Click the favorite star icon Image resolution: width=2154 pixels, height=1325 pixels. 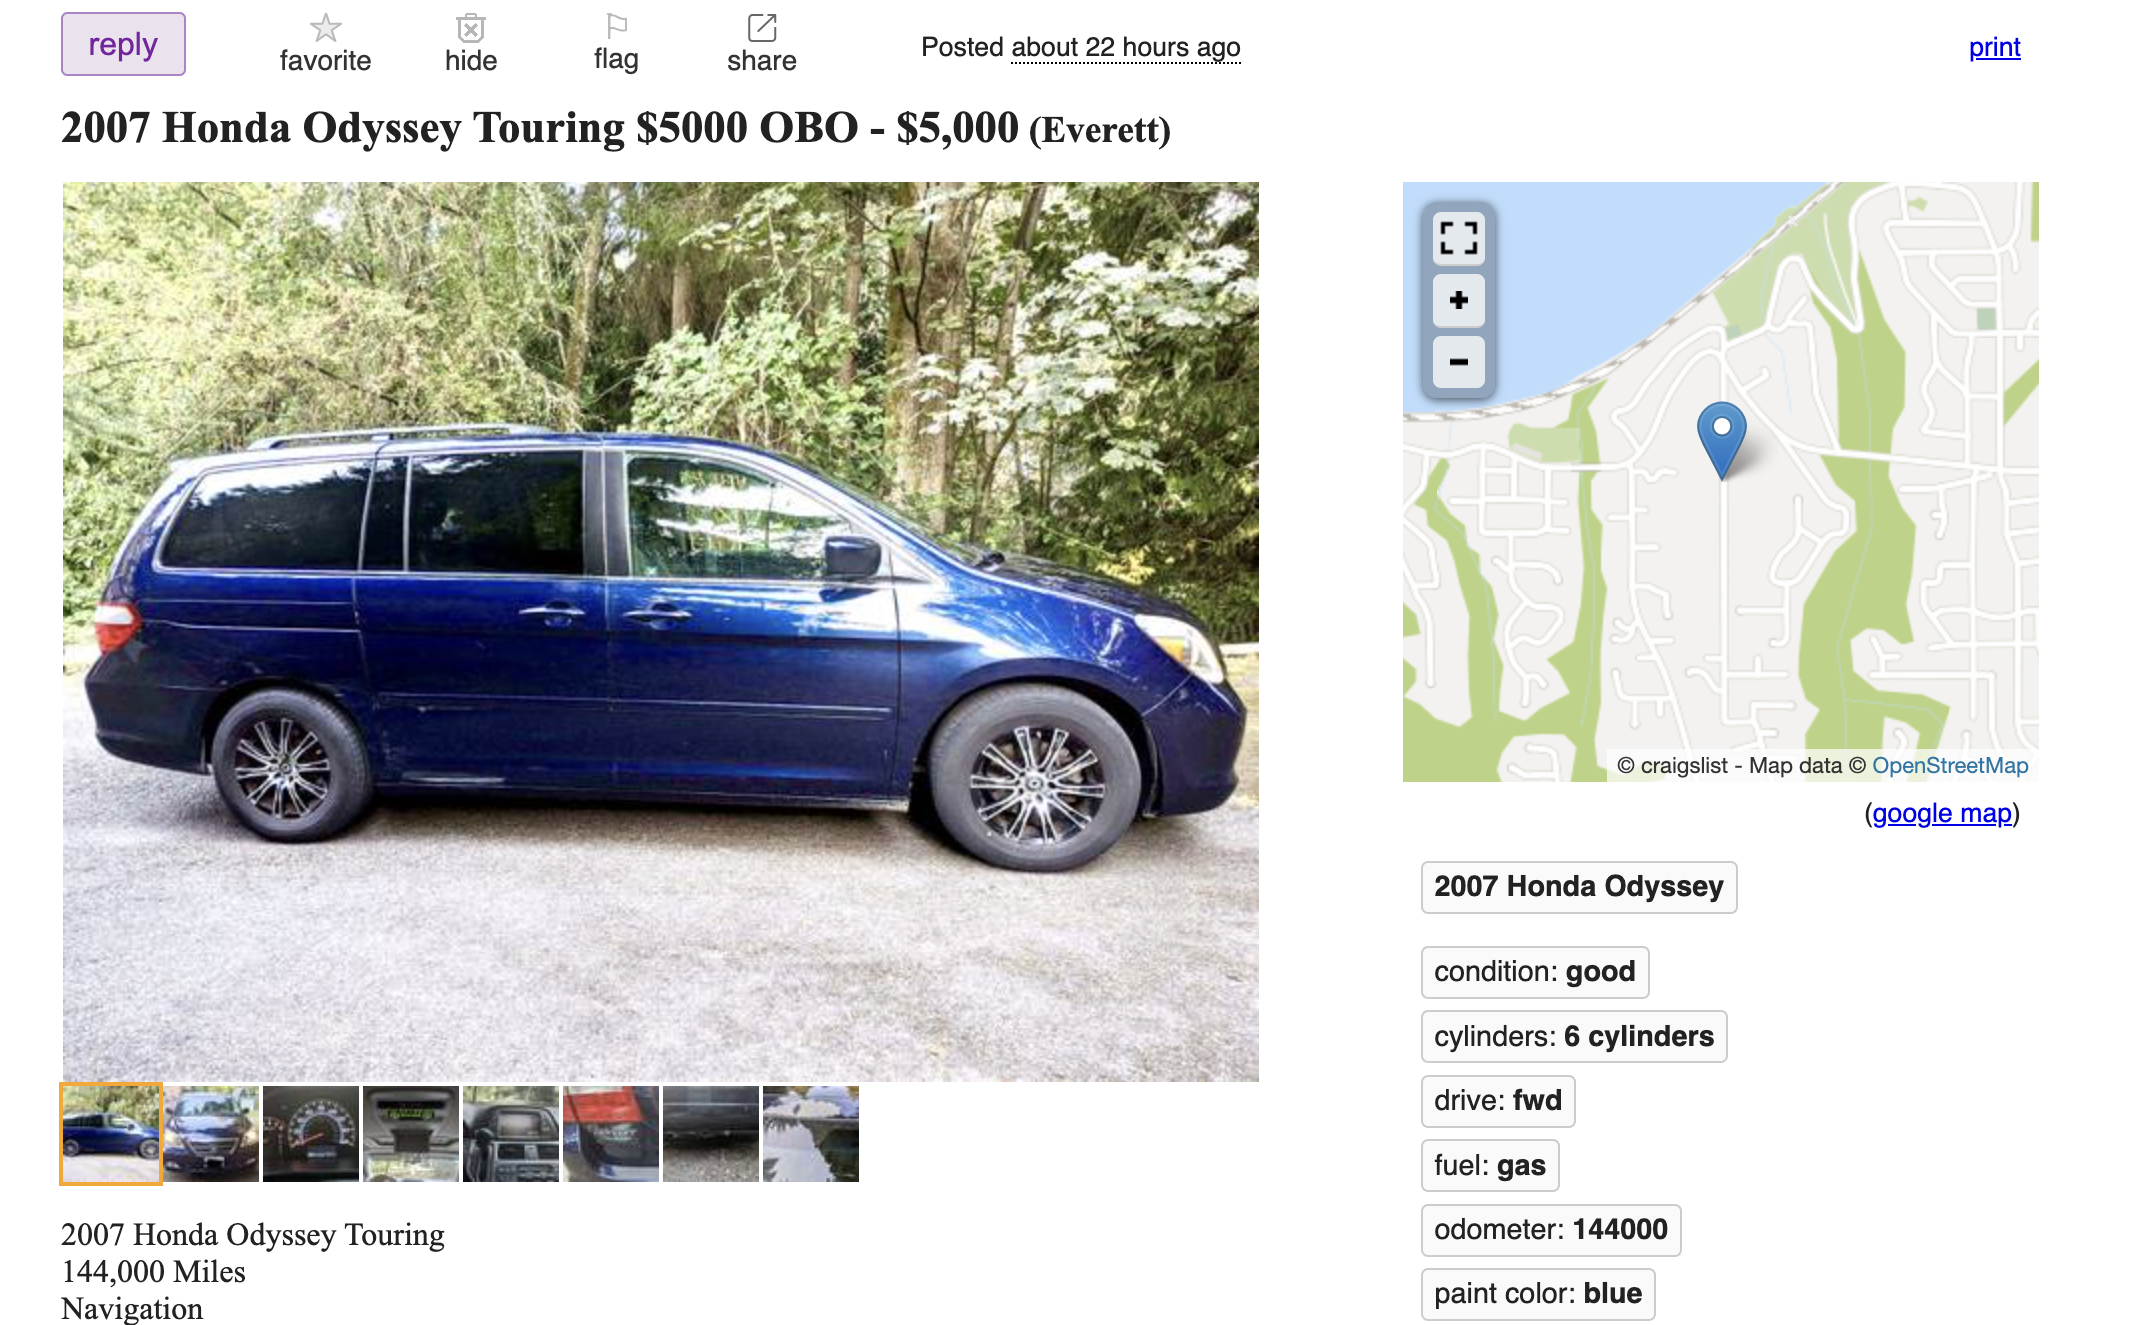(x=325, y=28)
